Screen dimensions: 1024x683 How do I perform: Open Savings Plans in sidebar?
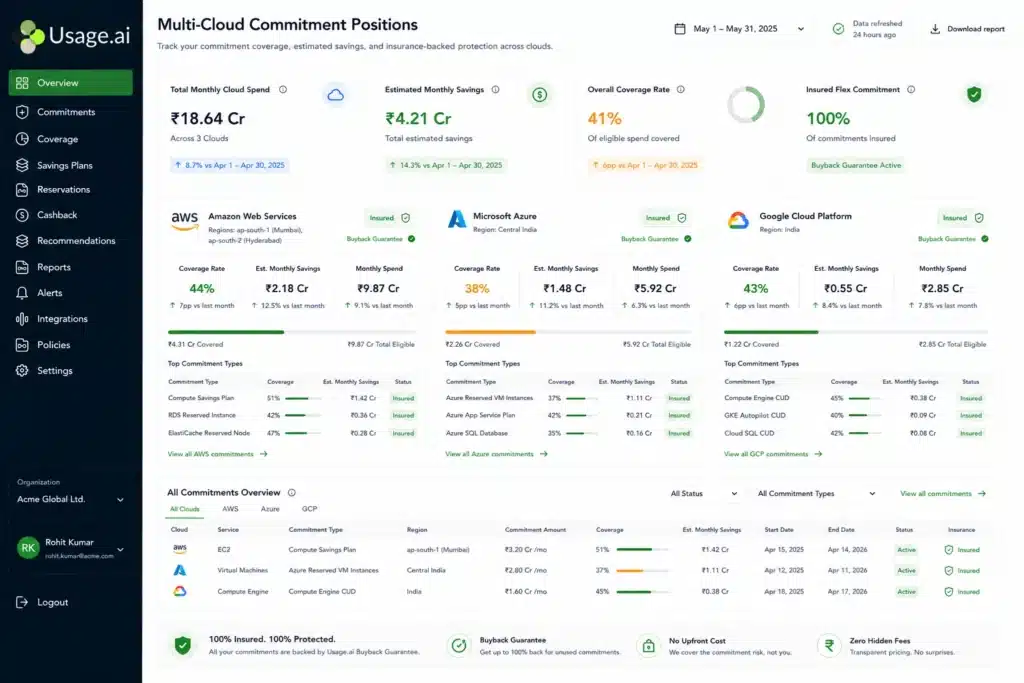point(65,165)
